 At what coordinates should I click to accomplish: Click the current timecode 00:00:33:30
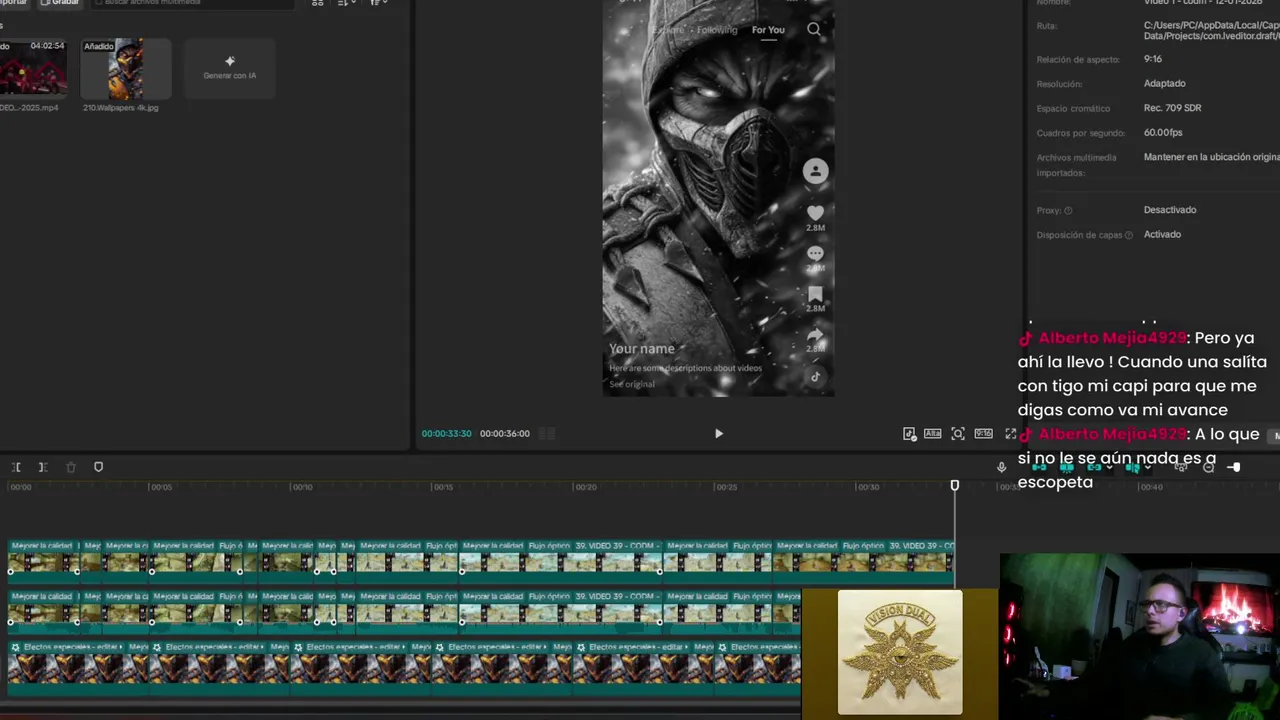447,434
